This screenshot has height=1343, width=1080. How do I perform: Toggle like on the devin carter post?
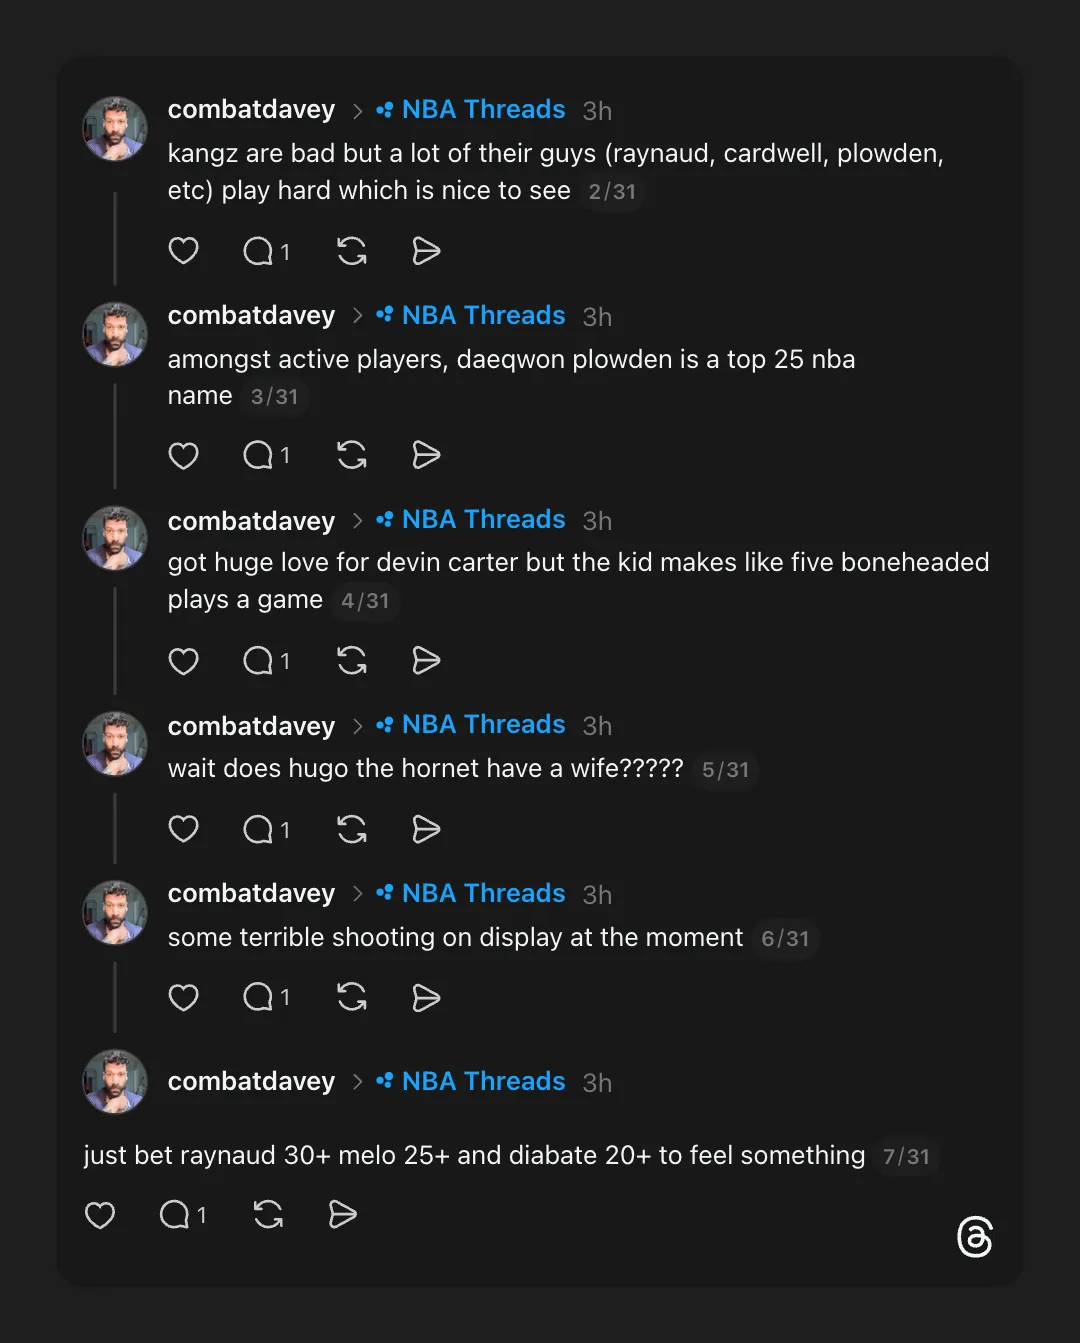click(x=183, y=661)
